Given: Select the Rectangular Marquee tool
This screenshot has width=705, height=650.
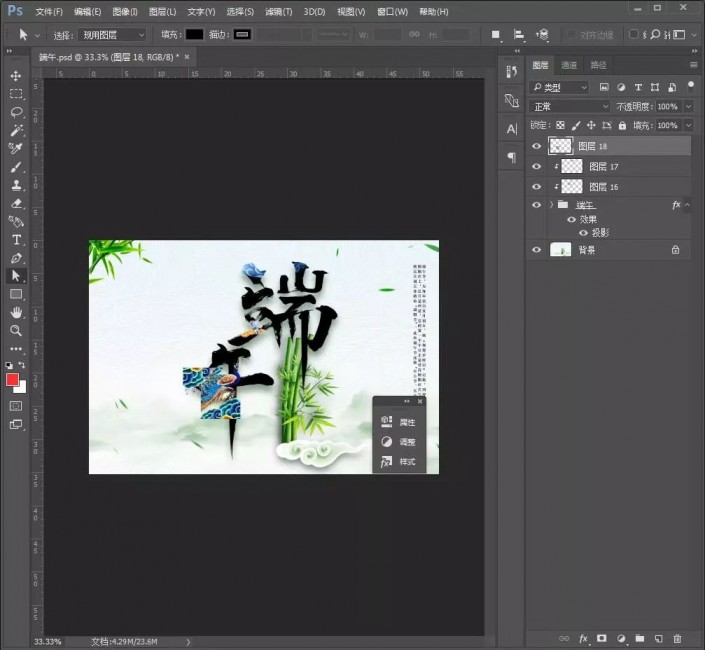Looking at the screenshot, I should (16, 93).
